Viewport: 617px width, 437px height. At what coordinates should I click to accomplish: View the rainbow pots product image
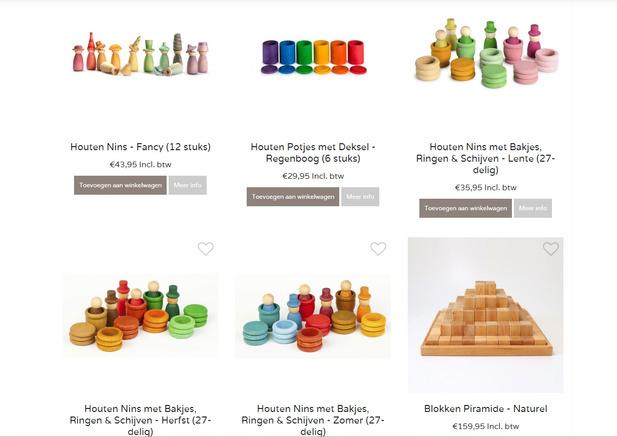coord(313,57)
